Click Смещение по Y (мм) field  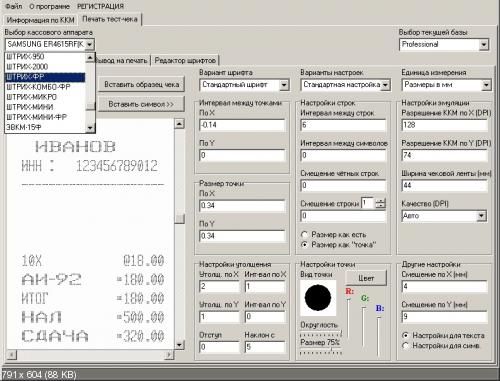pos(444,317)
